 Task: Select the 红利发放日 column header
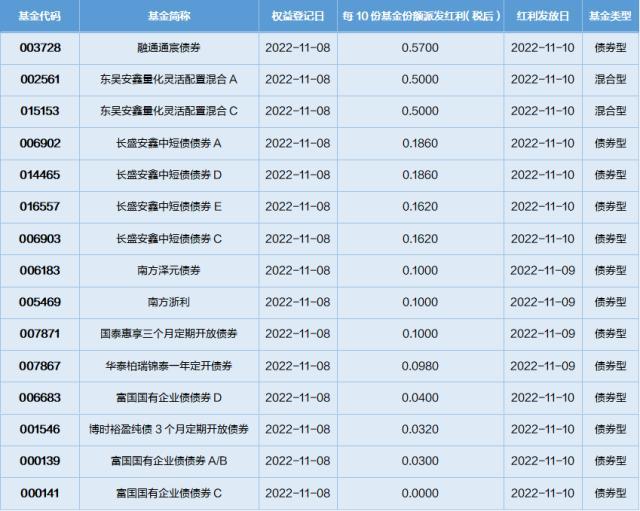coord(543,16)
